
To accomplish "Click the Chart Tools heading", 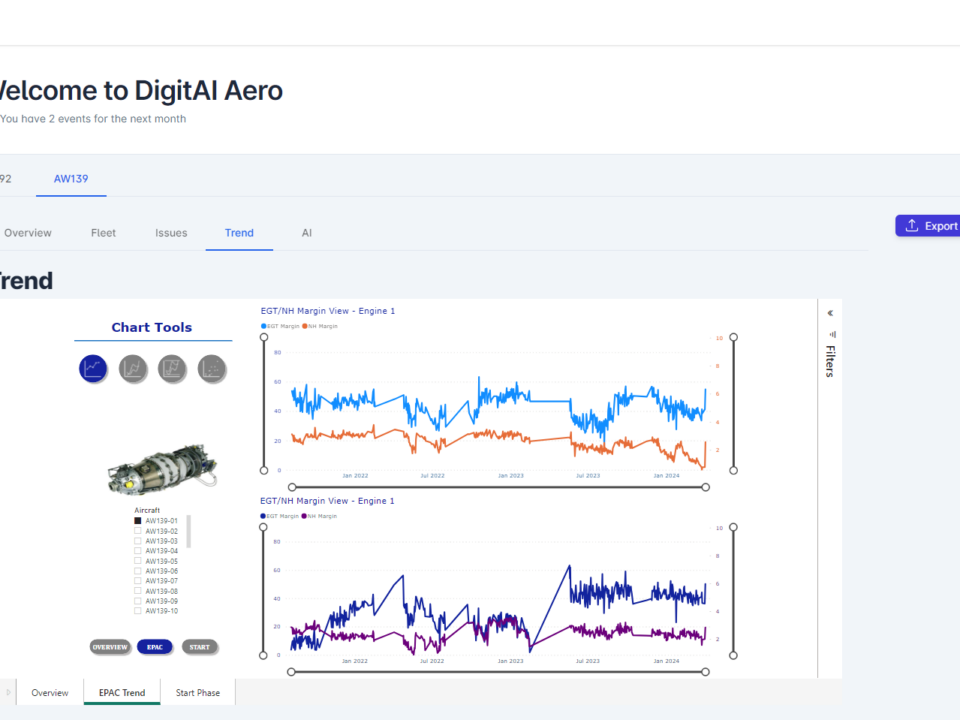I will (x=152, y=328).
